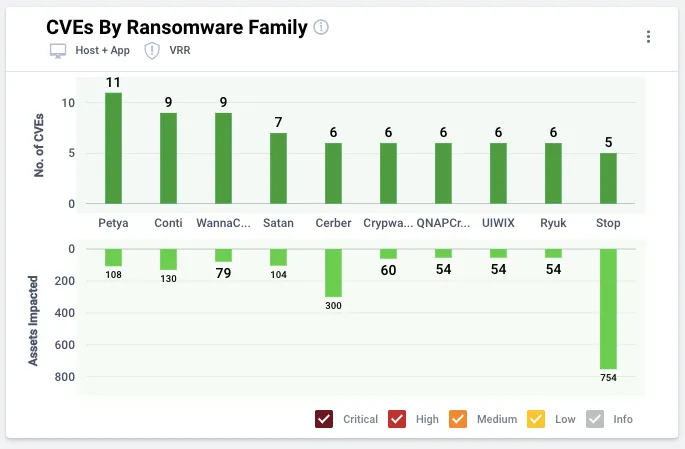Screen dimensions: 685x449
Task: Toggle the Low severity checkbox
Action: coord(536,419)
